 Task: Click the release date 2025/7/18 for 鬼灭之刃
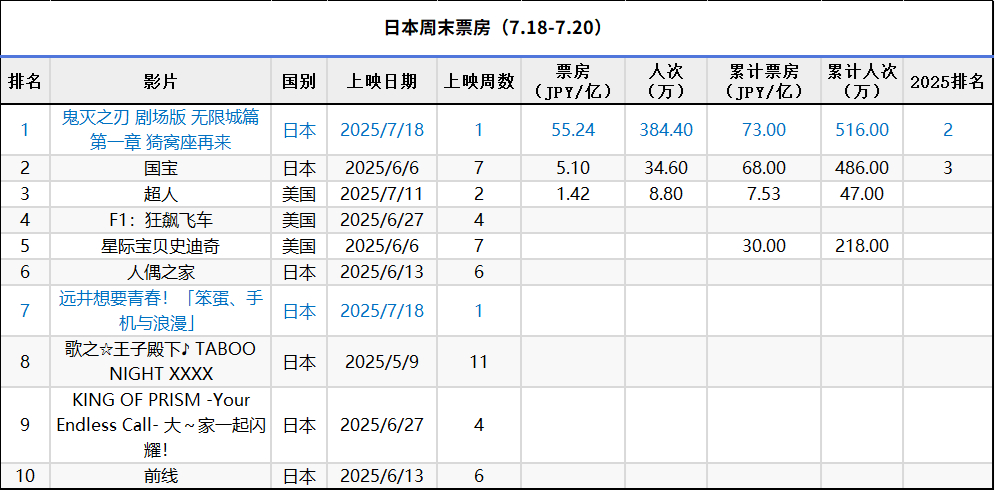pyautogui.click(x=382, y=130)
